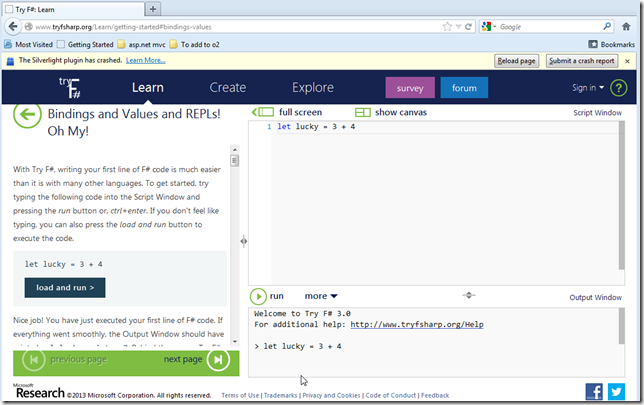Image resolution: width=644 pixels, height=405 pixels.
Task: Open the Most Visited bookmark
Action: (28, 44)
